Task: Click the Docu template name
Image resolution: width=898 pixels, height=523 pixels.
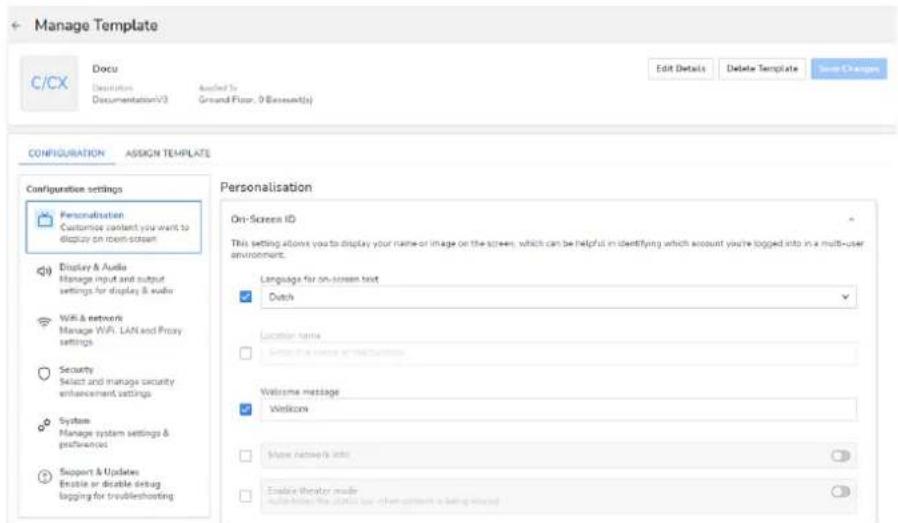Action: point(105,69)
